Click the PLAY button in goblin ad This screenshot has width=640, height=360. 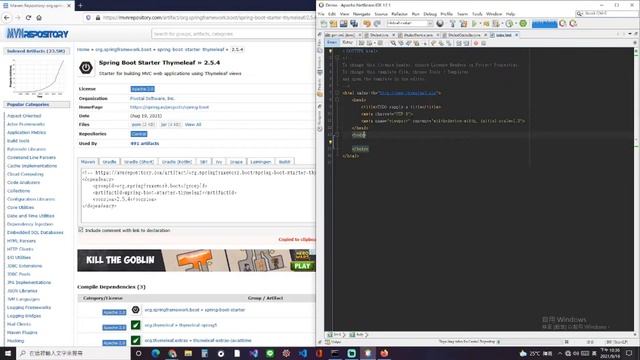coord(302,266)
